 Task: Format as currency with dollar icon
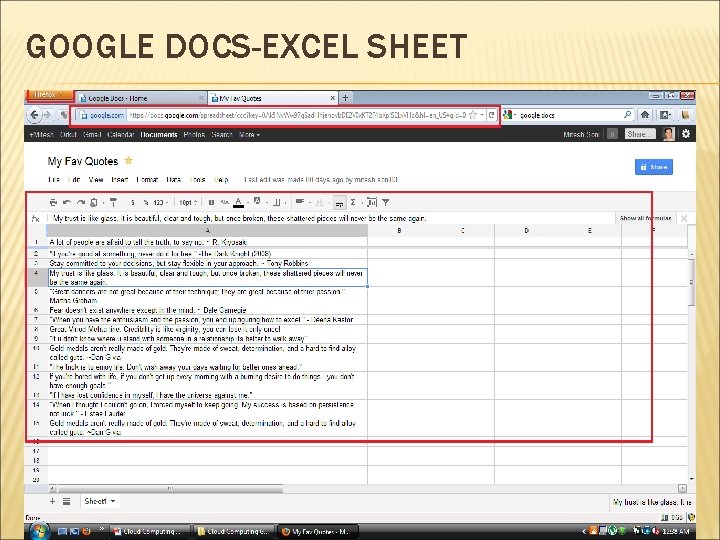point(133,202)
